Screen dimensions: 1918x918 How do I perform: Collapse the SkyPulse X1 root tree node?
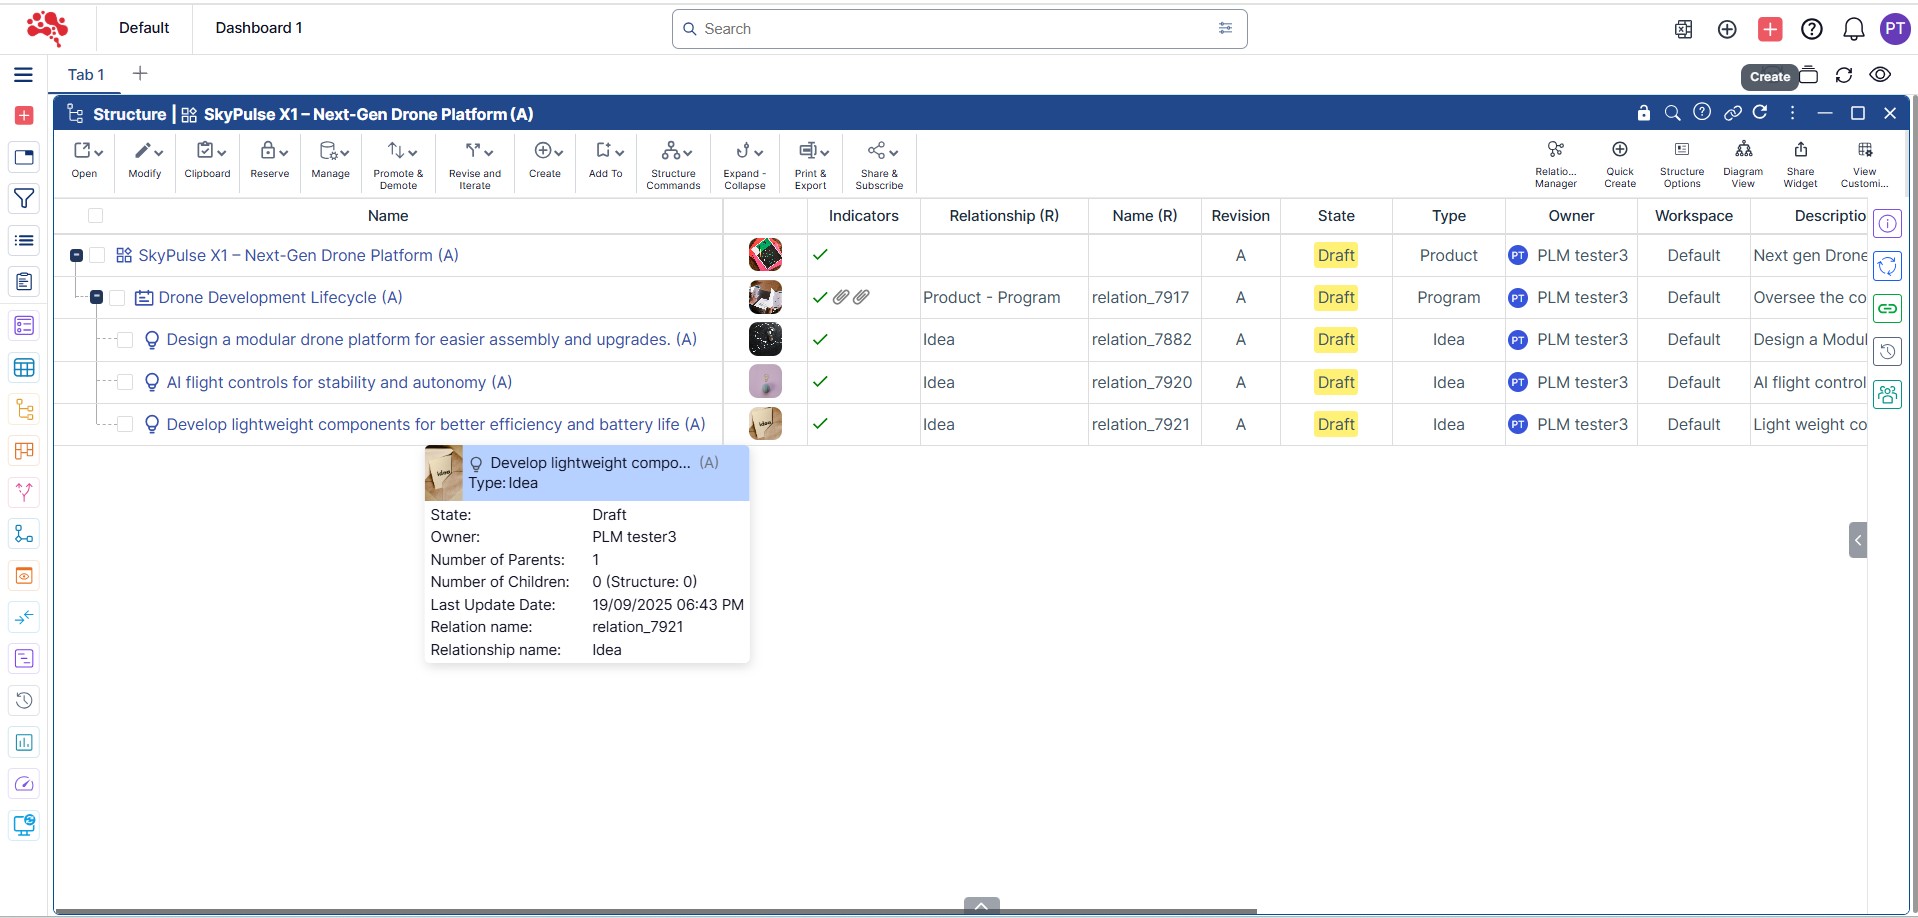pos(76,256)
